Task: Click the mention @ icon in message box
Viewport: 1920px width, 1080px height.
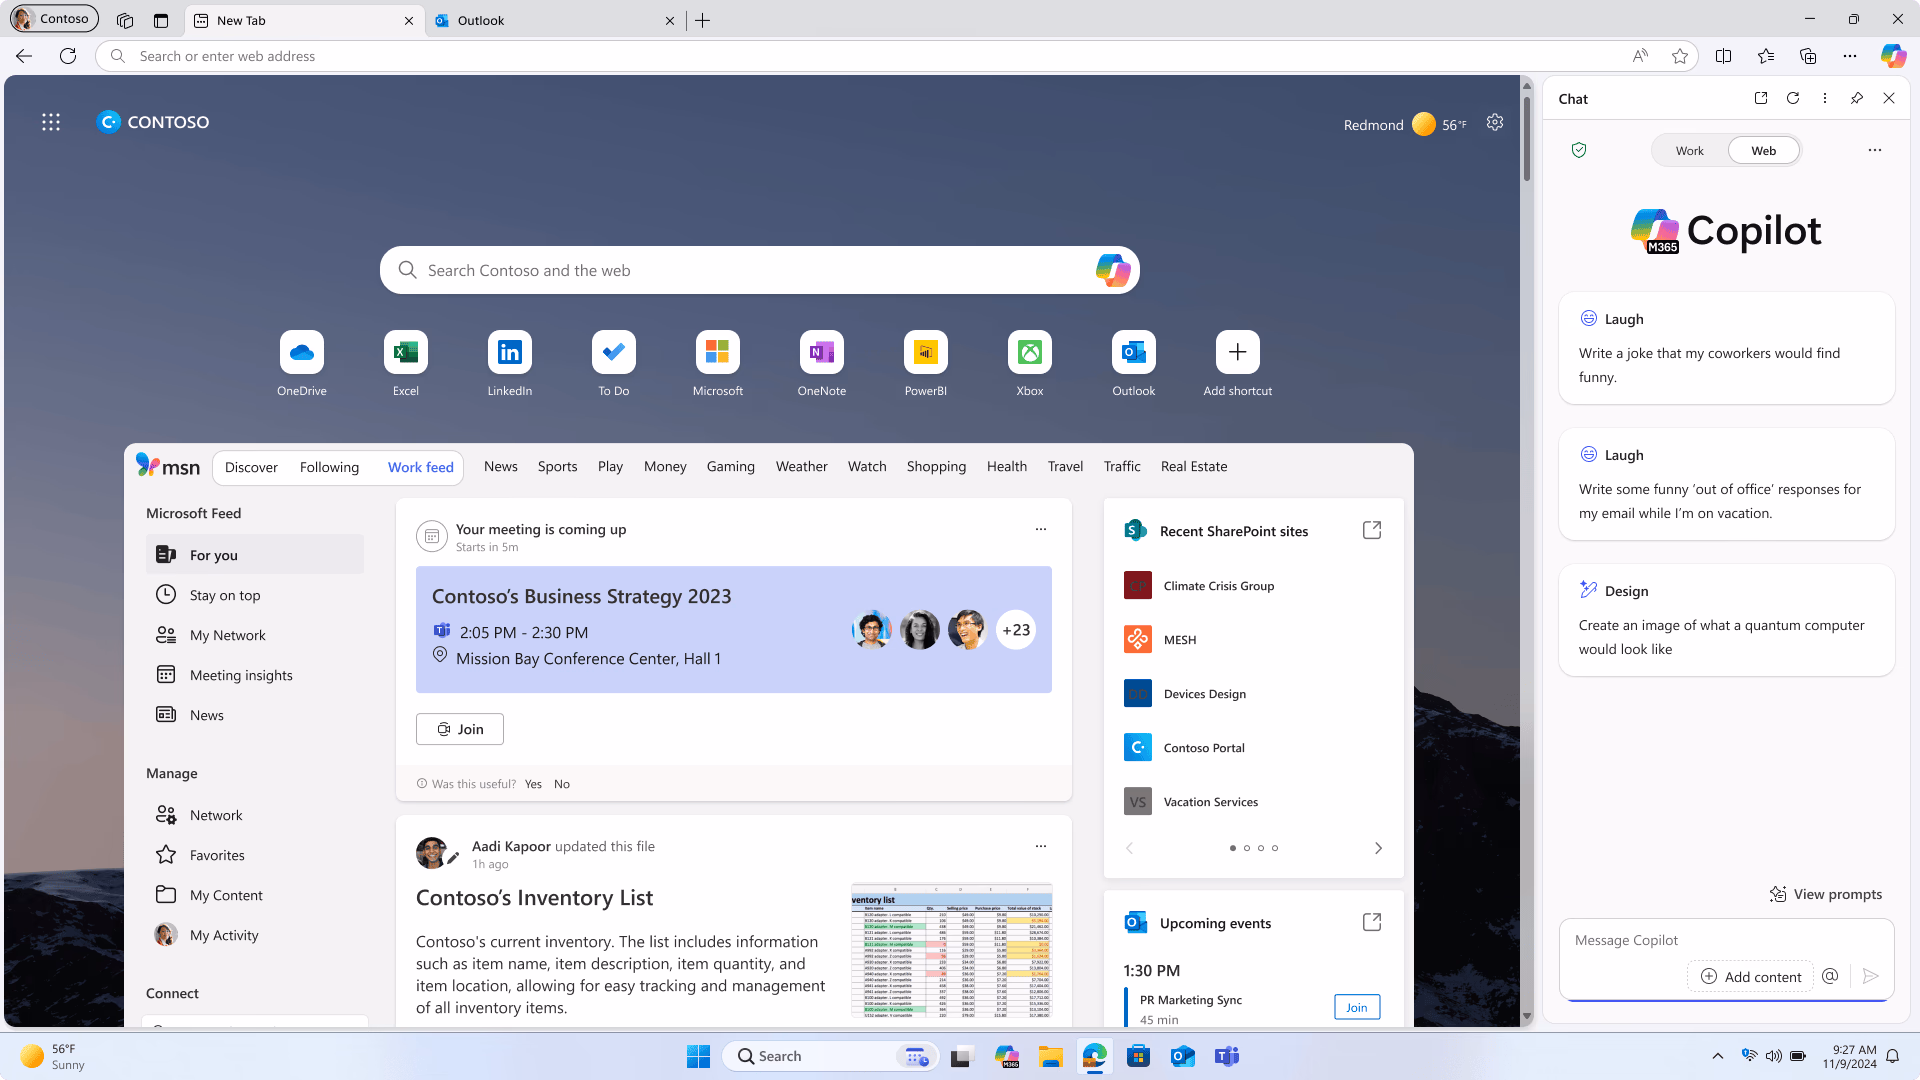Action: point(1830,976)
